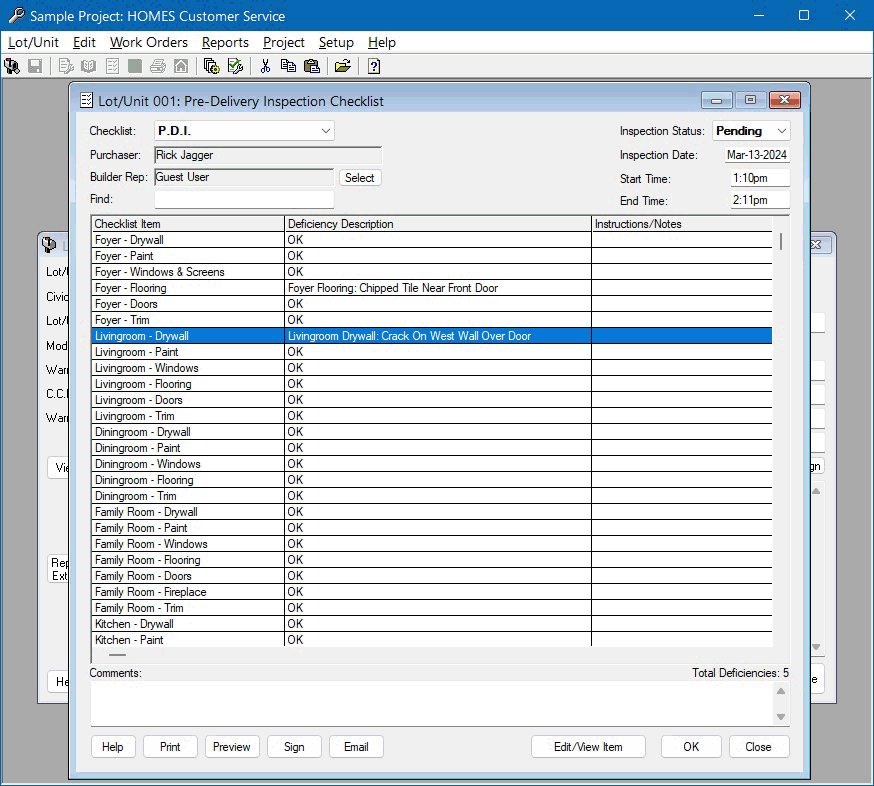Screen dimensions: 874x786
Task: Click the vertical scrollbar thumb of the checklist grid
Action: click(x=781, y=241)
